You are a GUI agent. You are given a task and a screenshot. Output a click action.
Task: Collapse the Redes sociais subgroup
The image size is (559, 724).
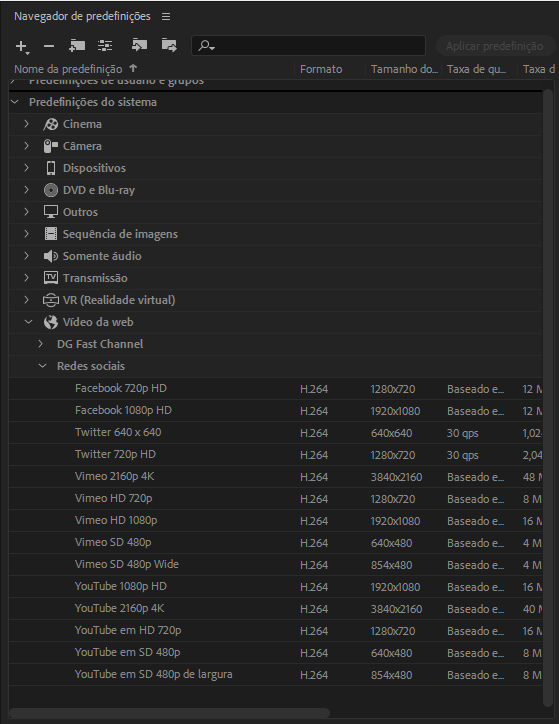(x=42, y=366)
